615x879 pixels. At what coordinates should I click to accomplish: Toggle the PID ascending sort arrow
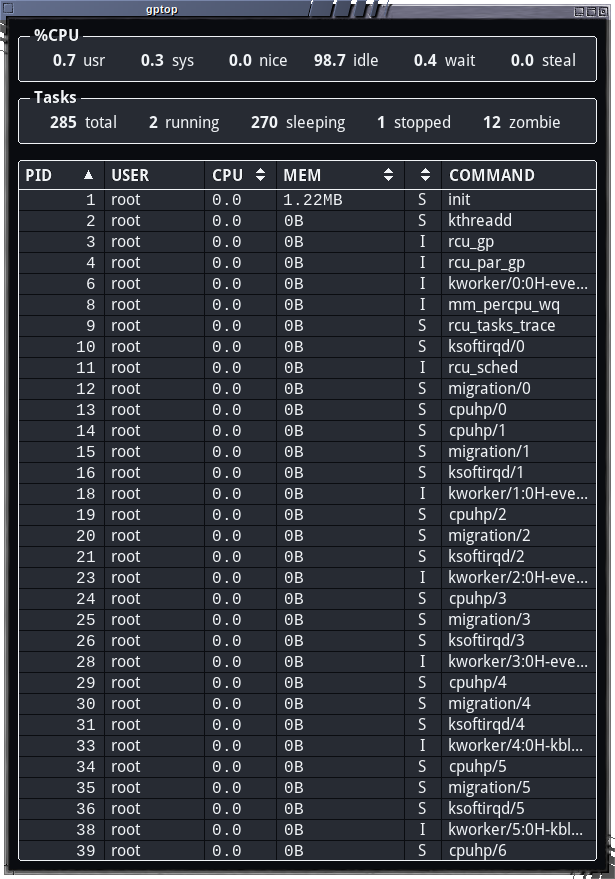coord(88,175)
